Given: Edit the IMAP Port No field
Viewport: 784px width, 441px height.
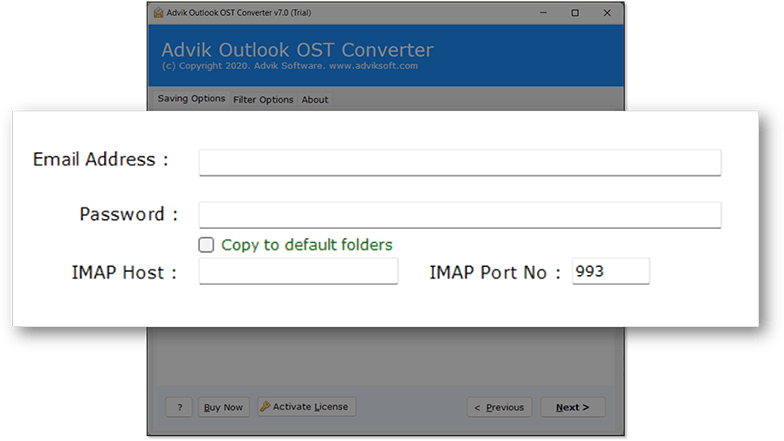Looking at the screenshot, I should coord(611,271).
